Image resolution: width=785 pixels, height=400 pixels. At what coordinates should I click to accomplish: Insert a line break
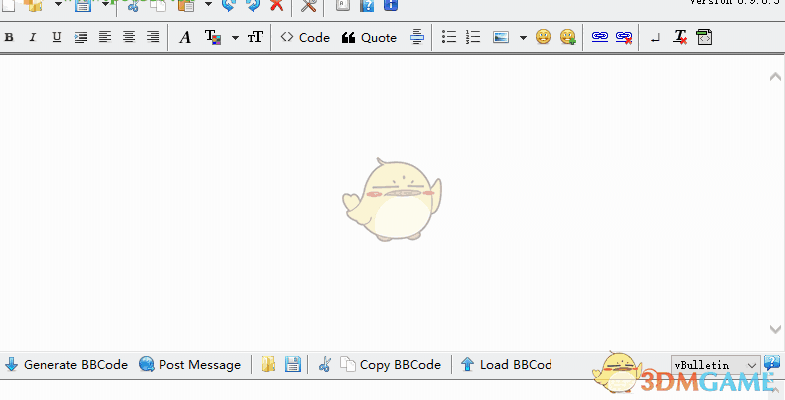(x=655, y=38)
